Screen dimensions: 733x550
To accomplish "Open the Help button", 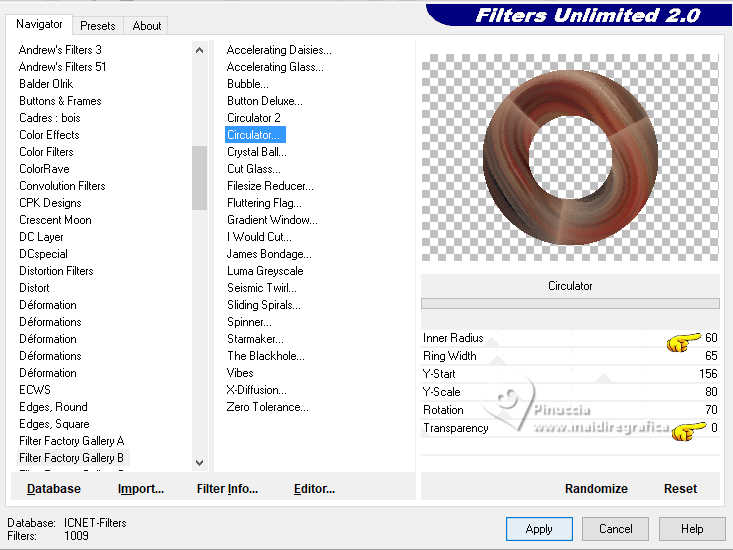I will click(692, 529).
